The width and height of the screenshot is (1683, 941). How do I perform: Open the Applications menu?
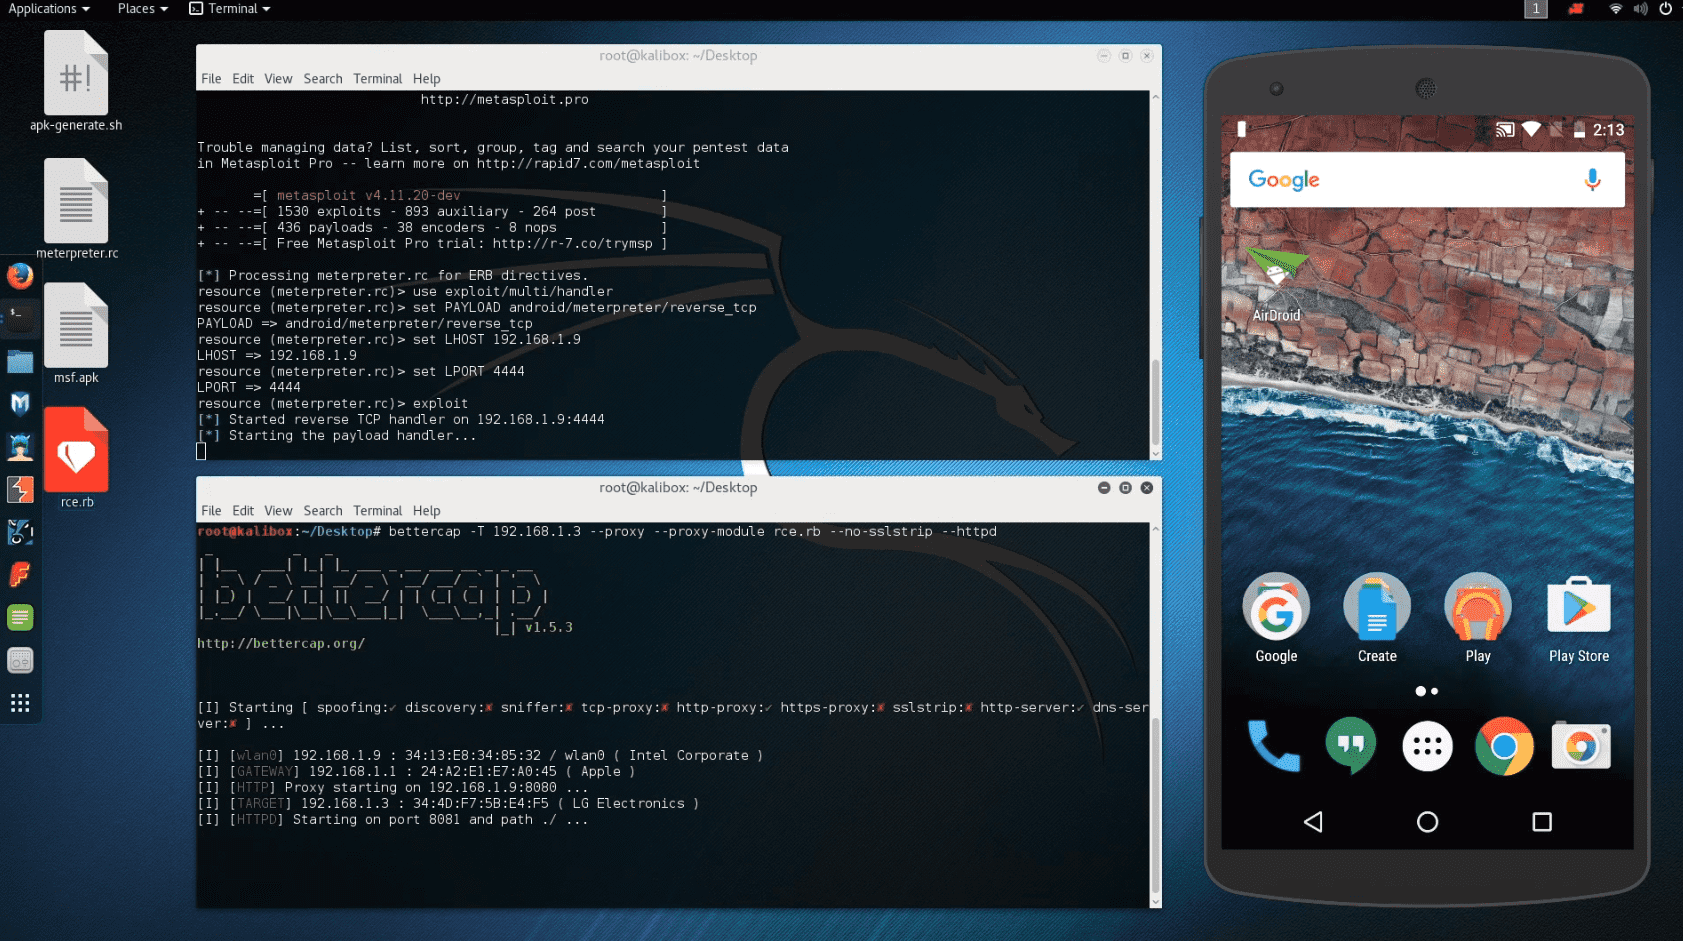(x=49, y=9)
